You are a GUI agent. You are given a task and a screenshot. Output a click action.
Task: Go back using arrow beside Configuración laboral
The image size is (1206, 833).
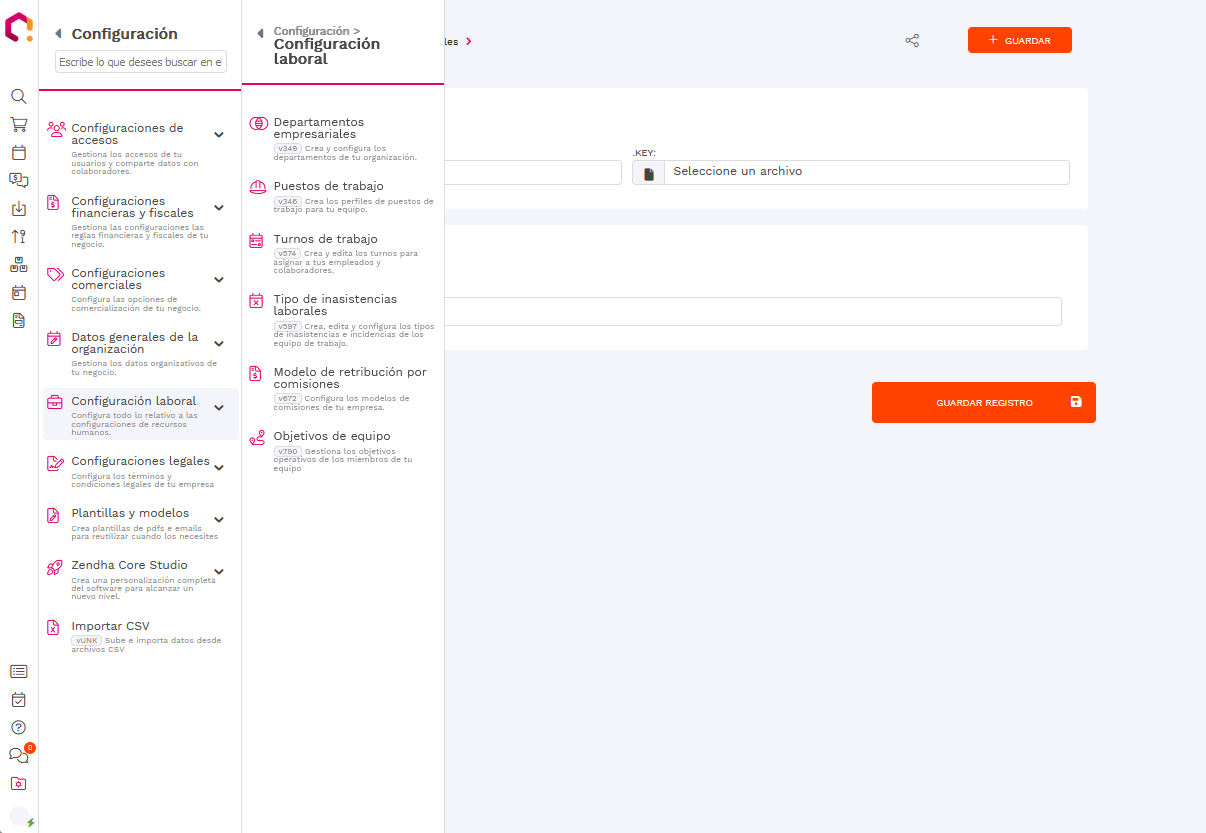pyautogui.click(x=260, y=33)
